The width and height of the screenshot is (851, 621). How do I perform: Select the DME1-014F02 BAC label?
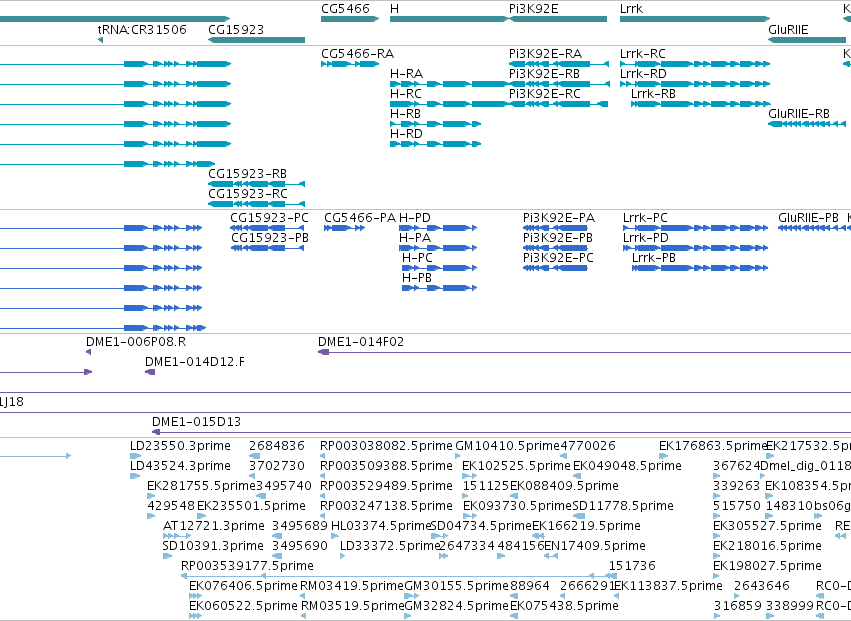[361, 342]
